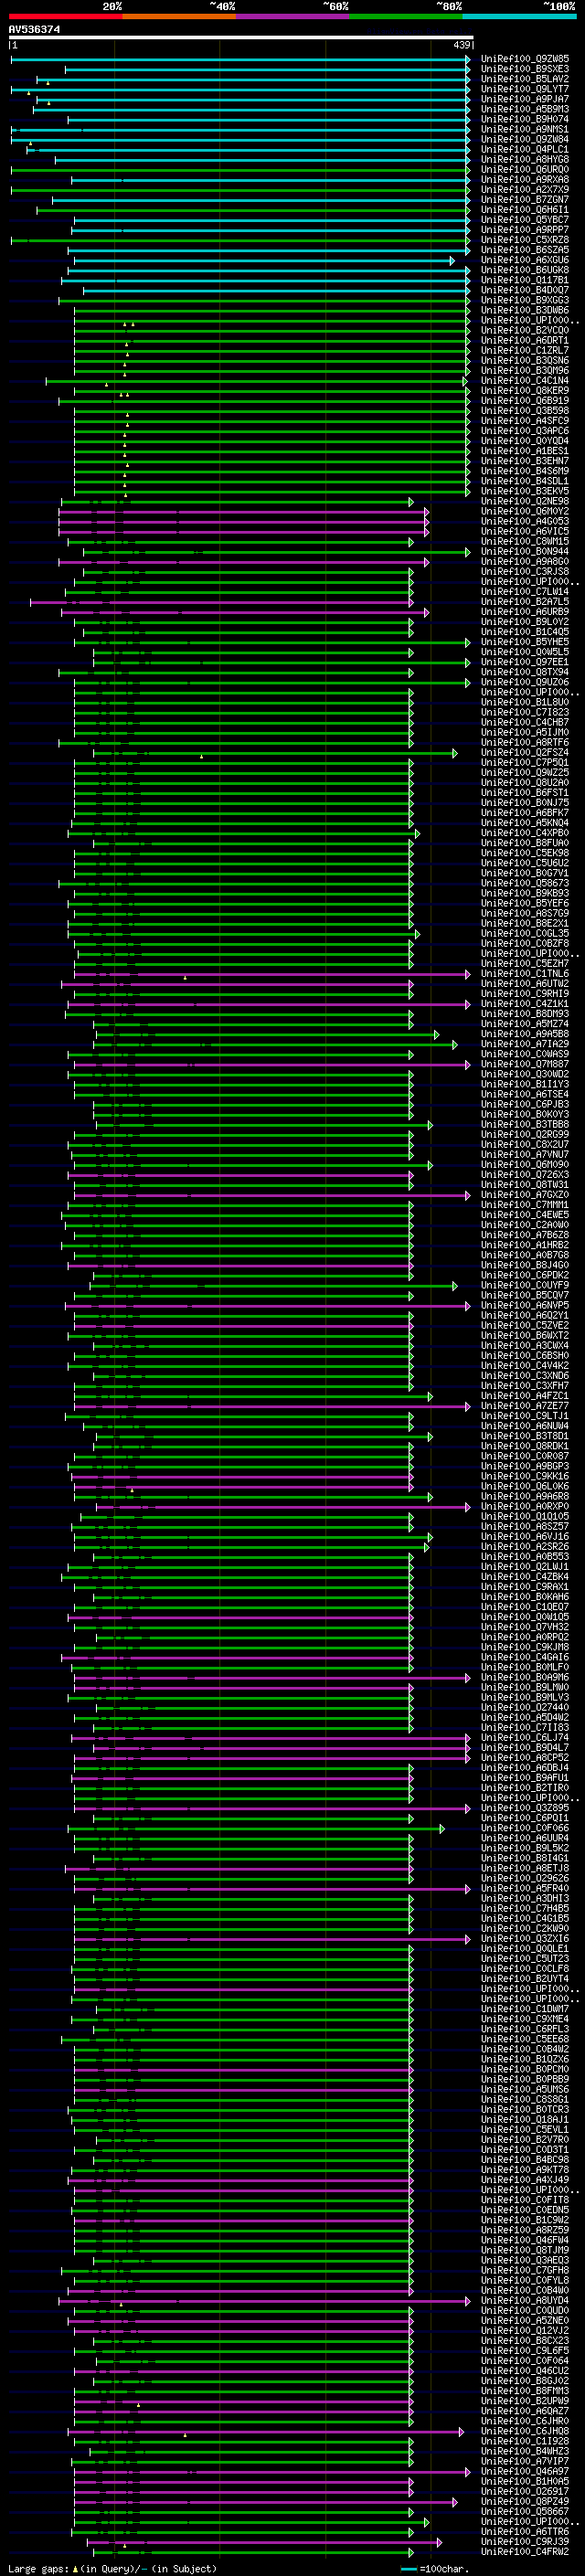Select the UniRef100_Q6URQ0 entry
585x2576 pixels.
point(525,169)
